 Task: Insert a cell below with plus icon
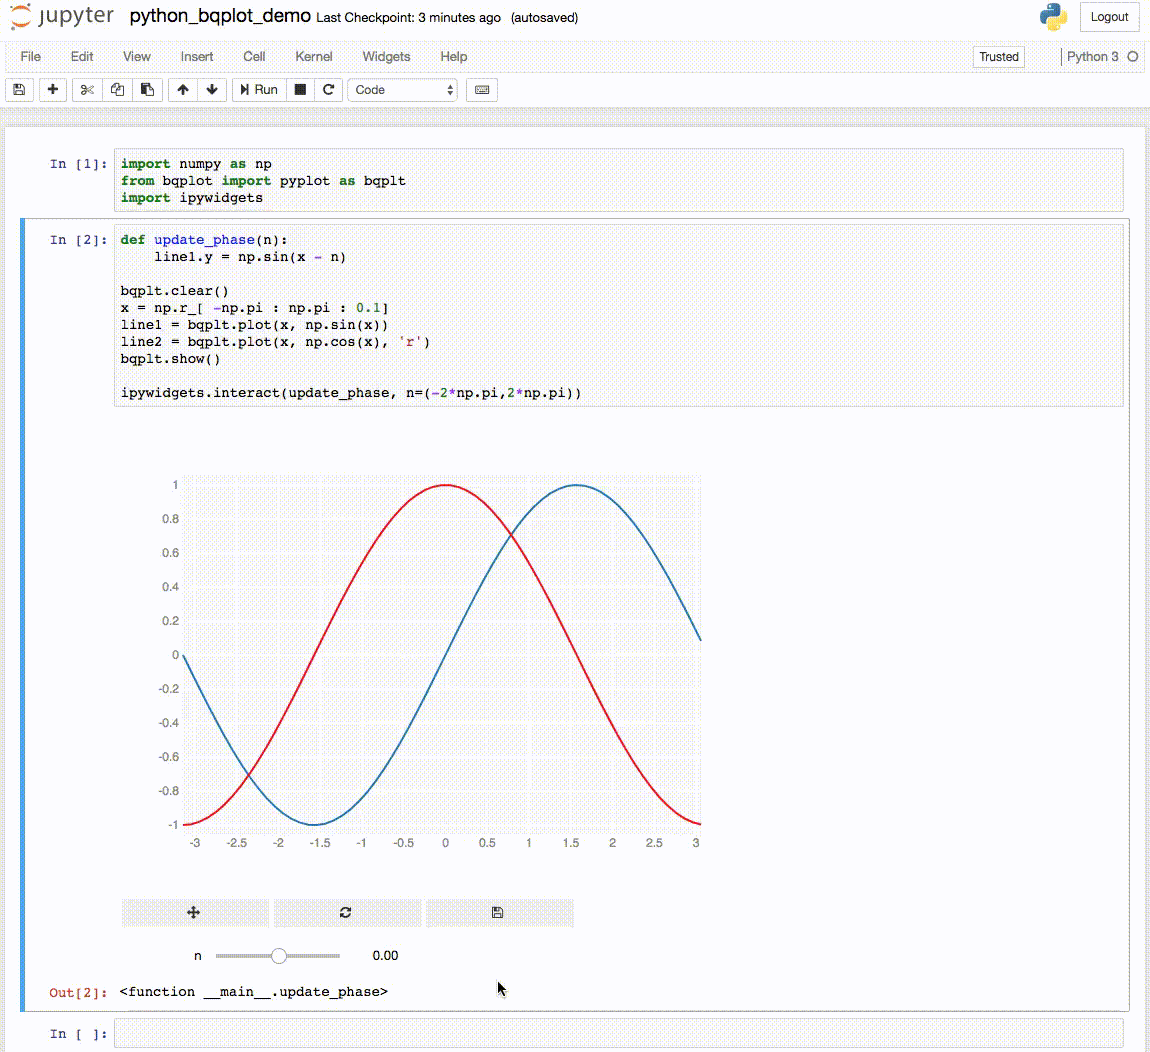53,90
